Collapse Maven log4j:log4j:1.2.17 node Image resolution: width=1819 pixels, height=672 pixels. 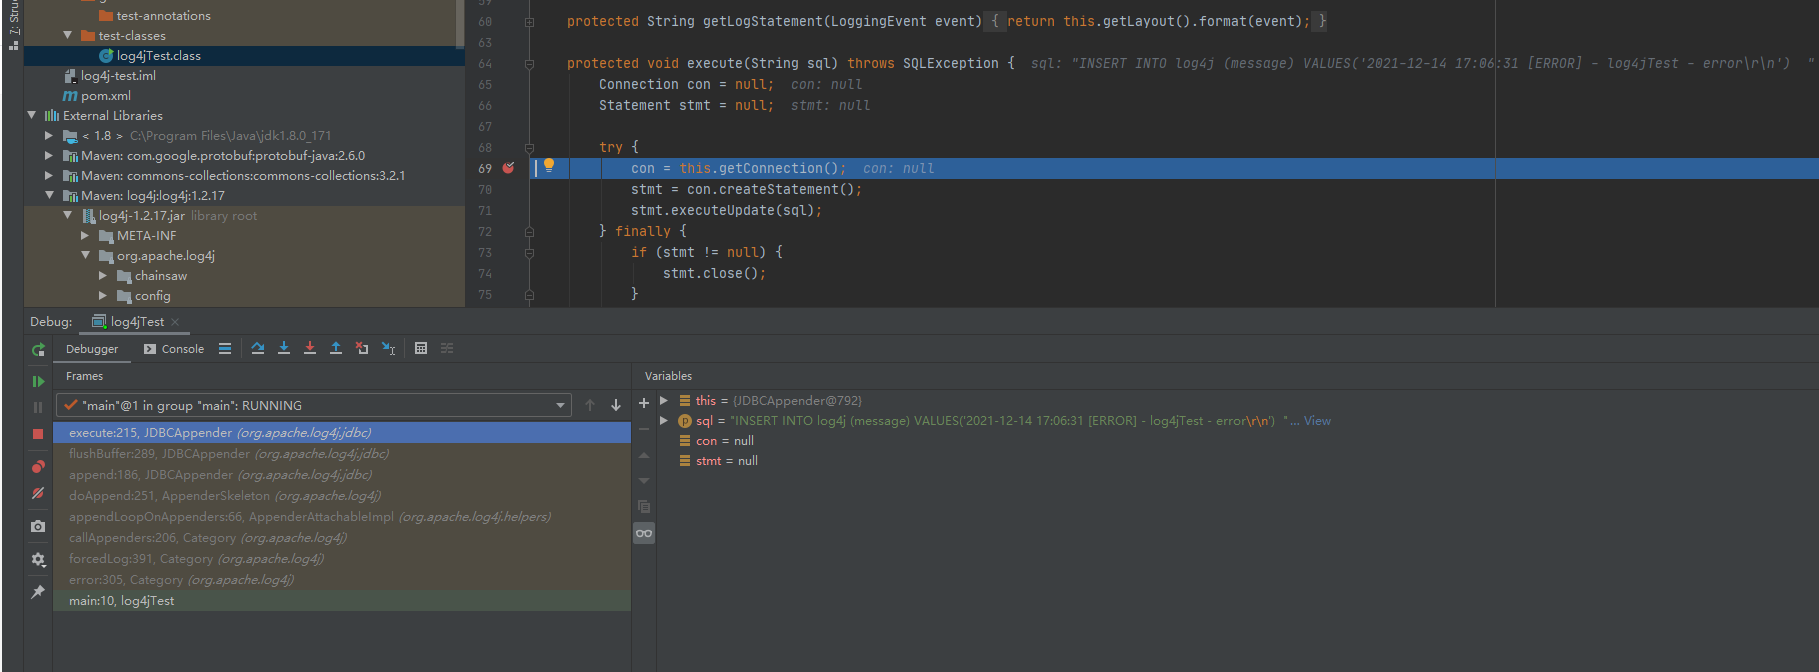coord(49,195)
